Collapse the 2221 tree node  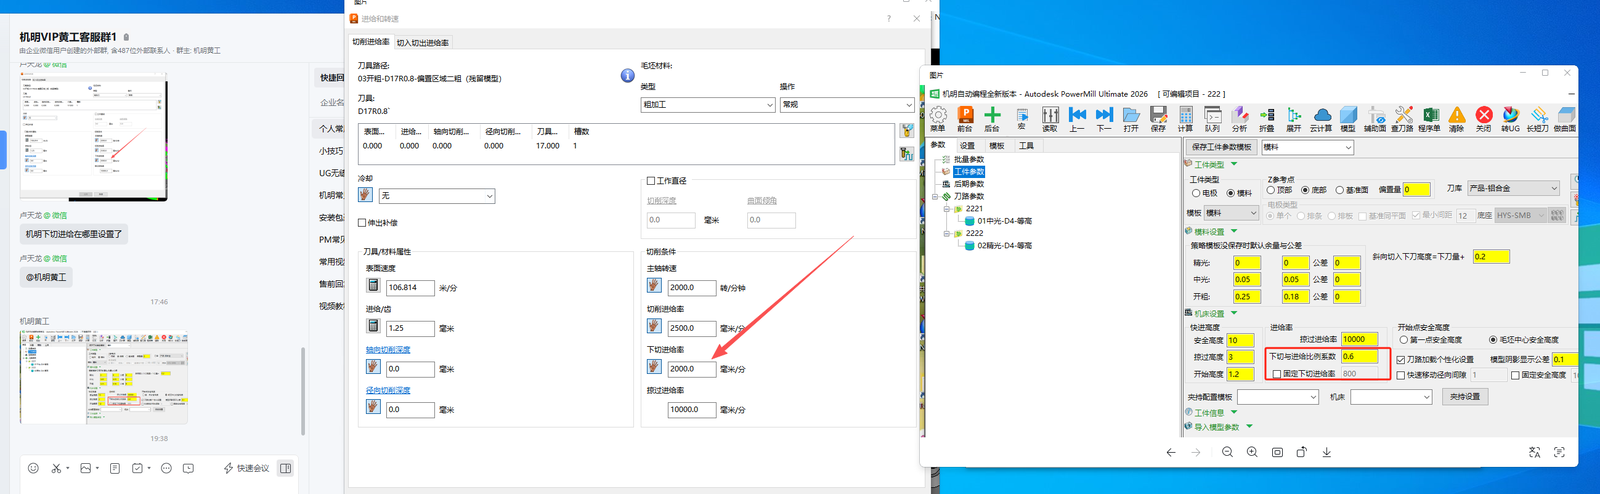(x=946, y=209)
